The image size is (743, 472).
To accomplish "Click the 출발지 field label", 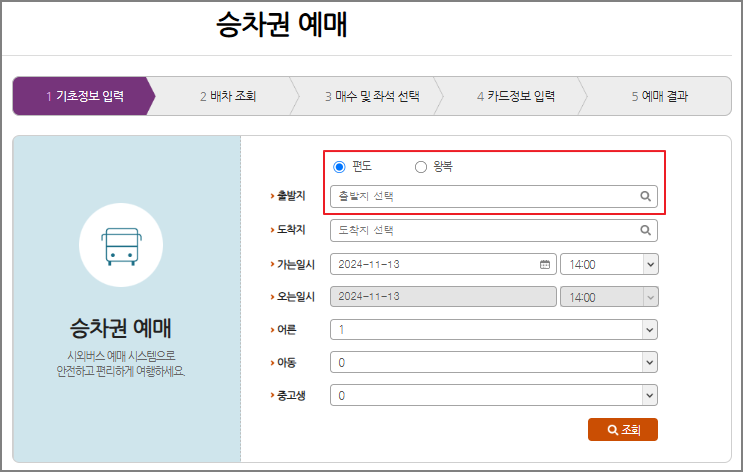I will click(x=291, y=196).
